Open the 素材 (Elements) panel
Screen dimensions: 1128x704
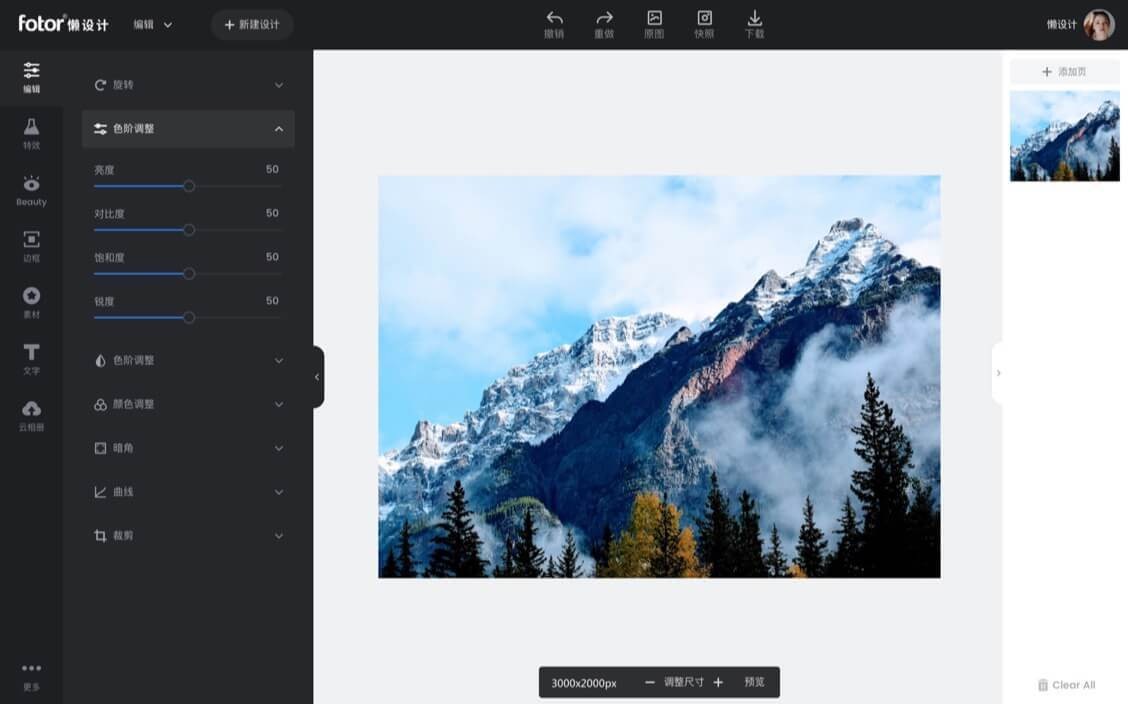(31, 302)
